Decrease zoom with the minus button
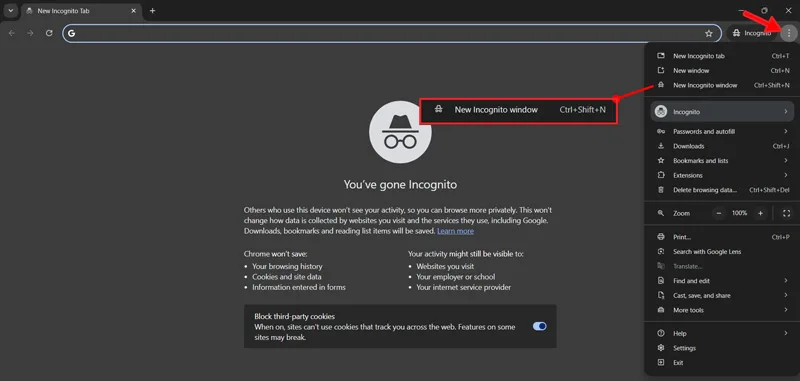Screen dimensions: 800x381 coord(719,213)
